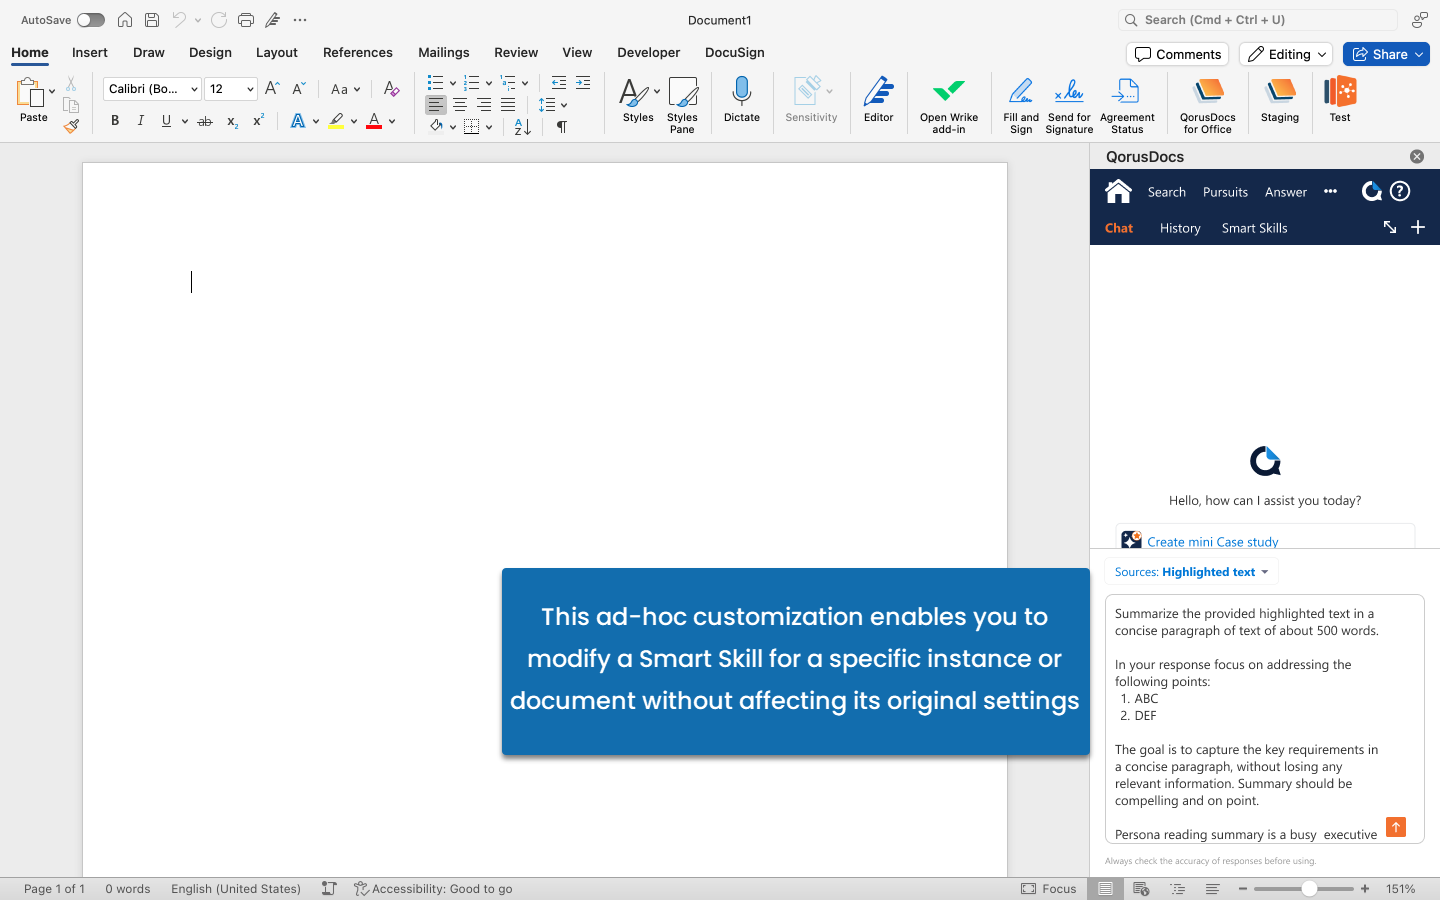Click the Print icon in title bar
This screenshot has width=1440, height=900.
246,20
